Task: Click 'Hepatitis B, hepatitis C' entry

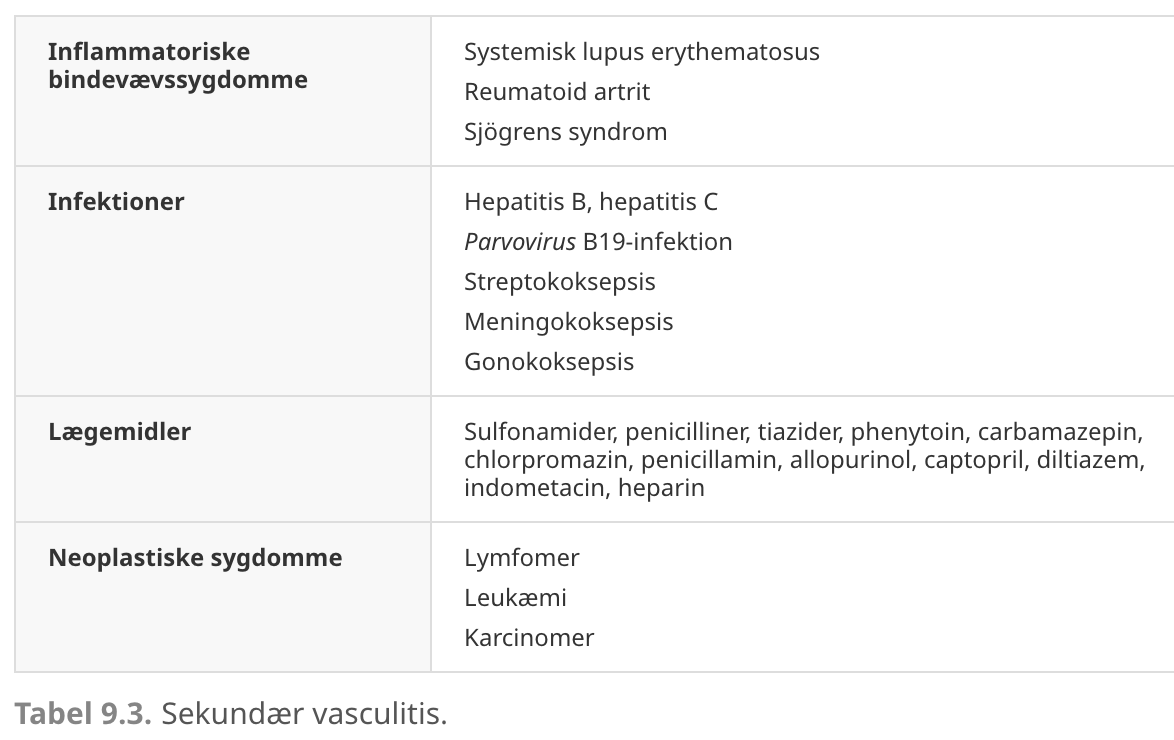Action: click(591, 202)
